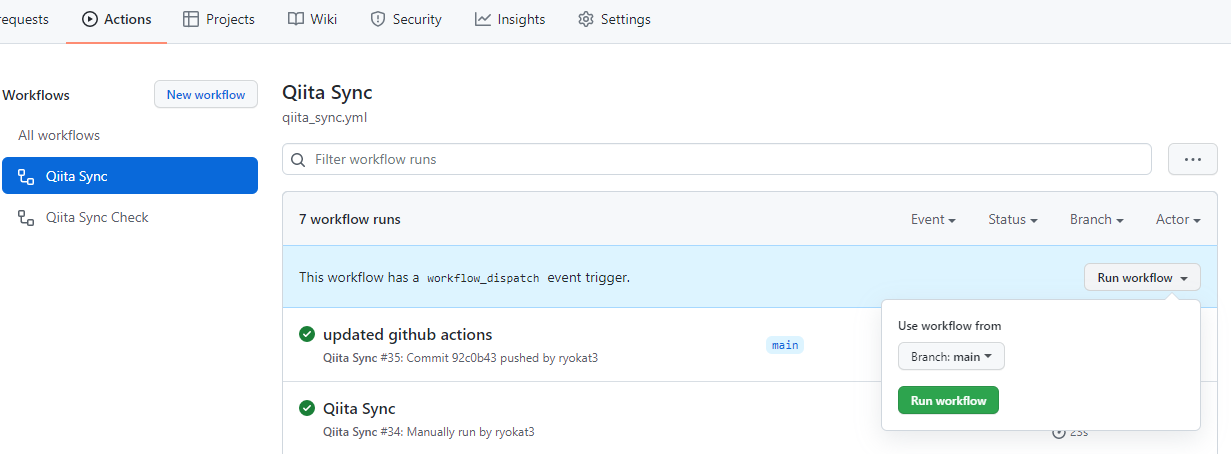
Task: Open the Wiki tab
Action: click(312, 19)
